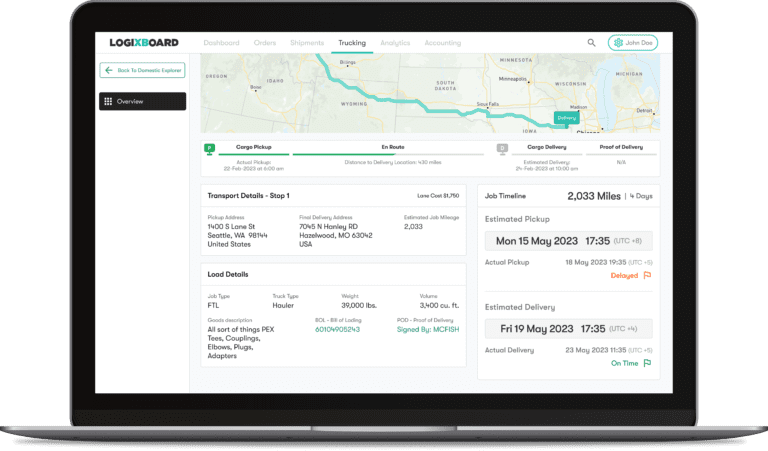Click the green On Time flag icon
The height and width of the screenshot is (451, 768).
pos(647,363)
